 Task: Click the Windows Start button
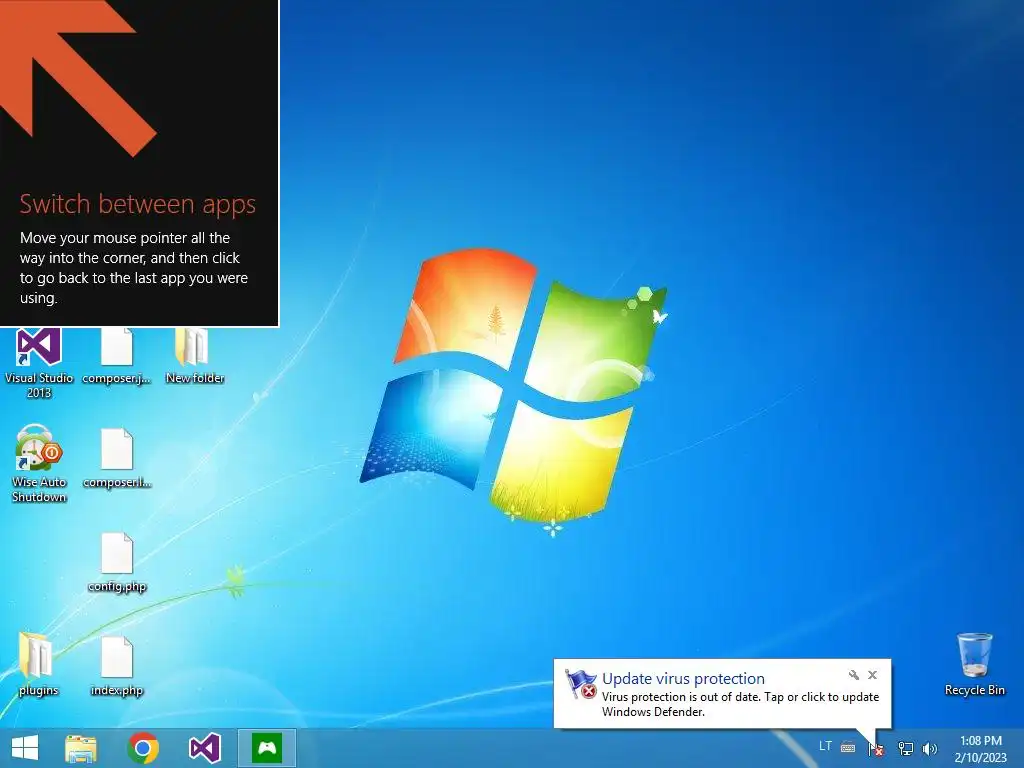25,748
